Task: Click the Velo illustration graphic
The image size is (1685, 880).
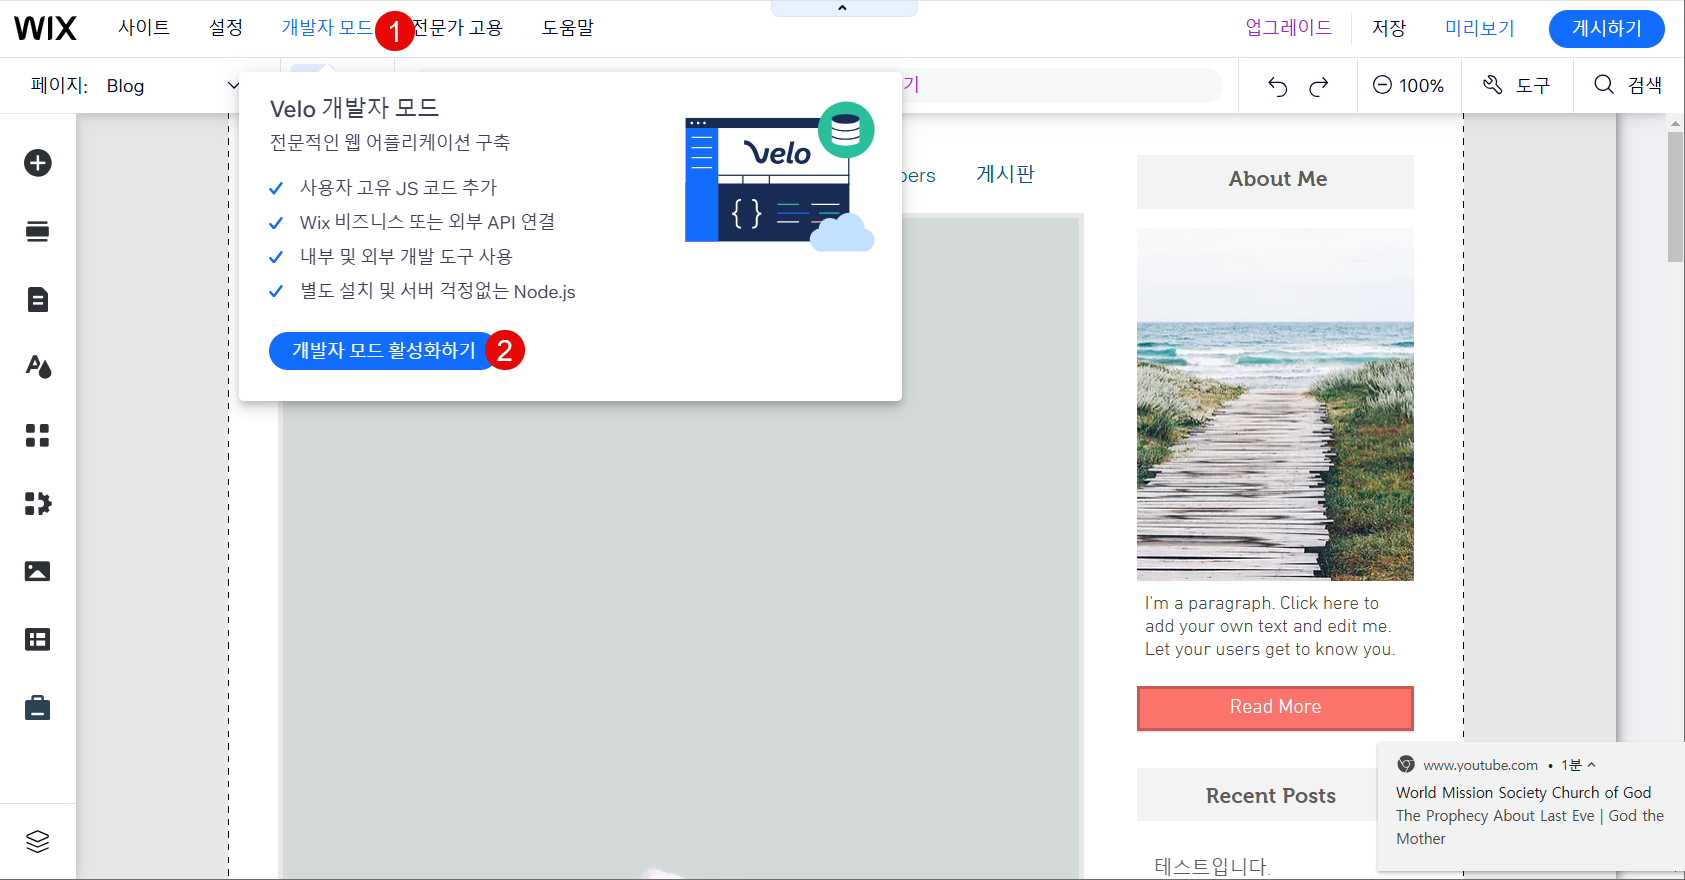Action: pyautogui.click(x=780, y=176)
